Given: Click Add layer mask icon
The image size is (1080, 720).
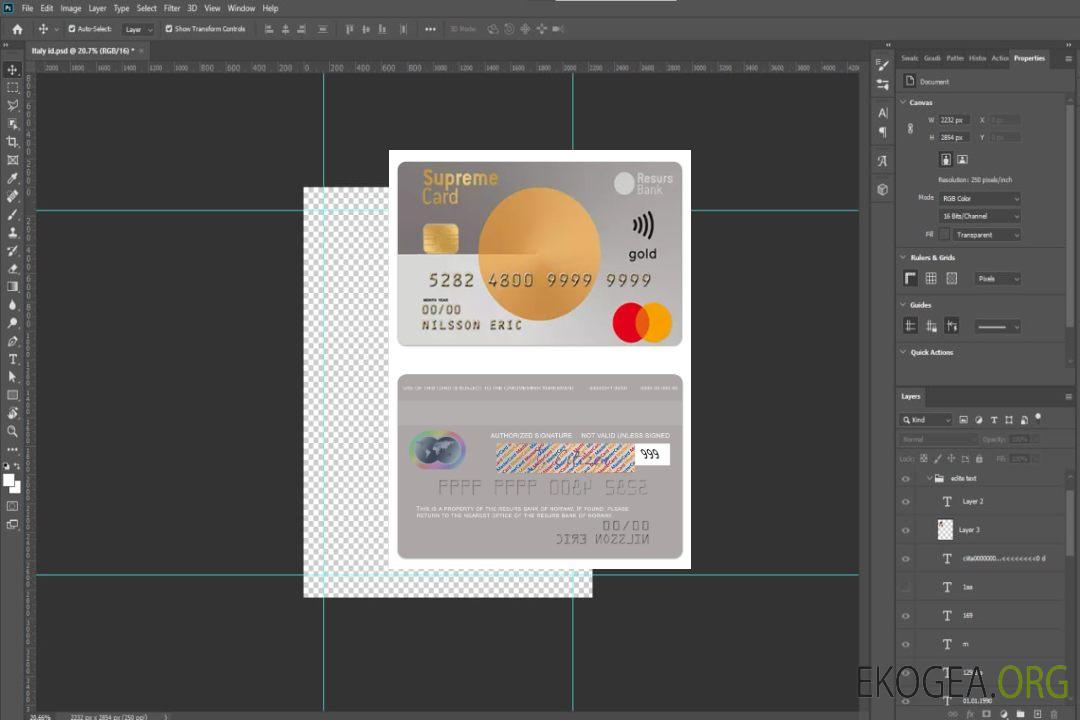Looking at the screenshot, I should point(986,714).
